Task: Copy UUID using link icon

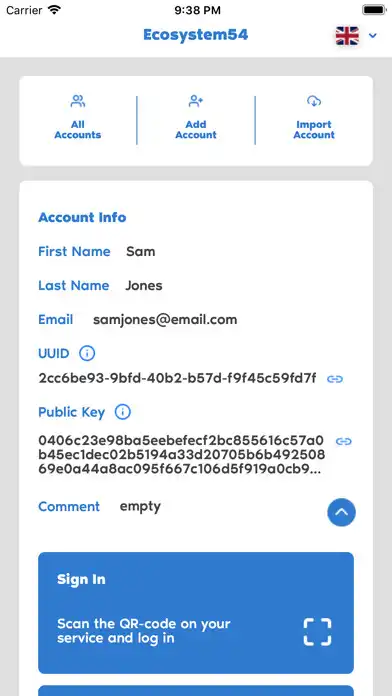Action: pos(335,379)
